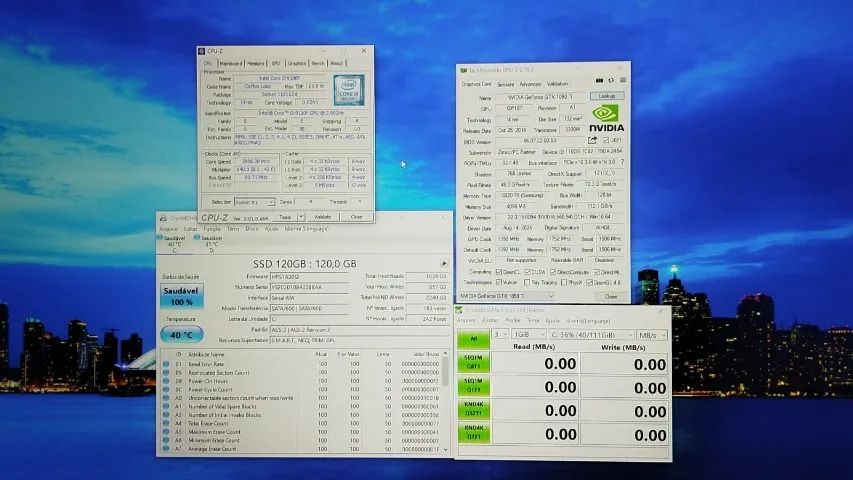Open the Socket selection dropdown in CPU-Z
853x480 pixels.
pos(254,202)
